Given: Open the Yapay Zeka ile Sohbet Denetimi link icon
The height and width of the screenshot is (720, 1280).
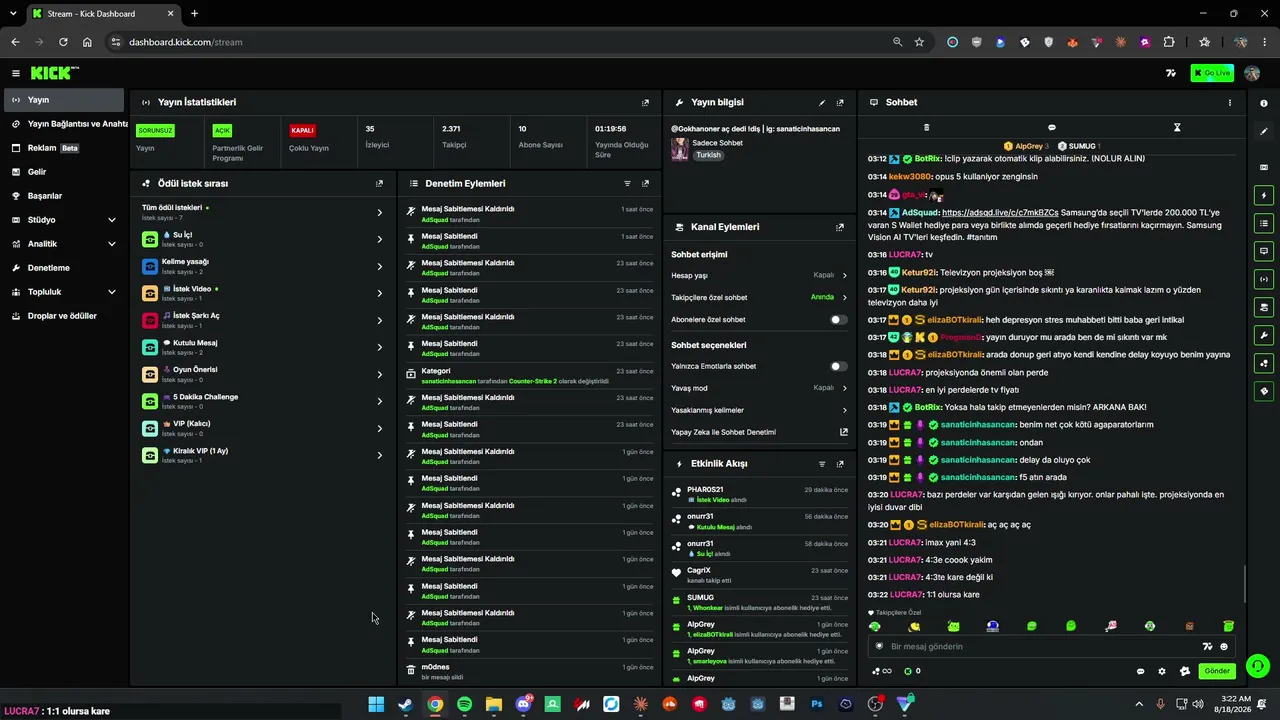Looking at the screenshot, I should click(844, 432).
